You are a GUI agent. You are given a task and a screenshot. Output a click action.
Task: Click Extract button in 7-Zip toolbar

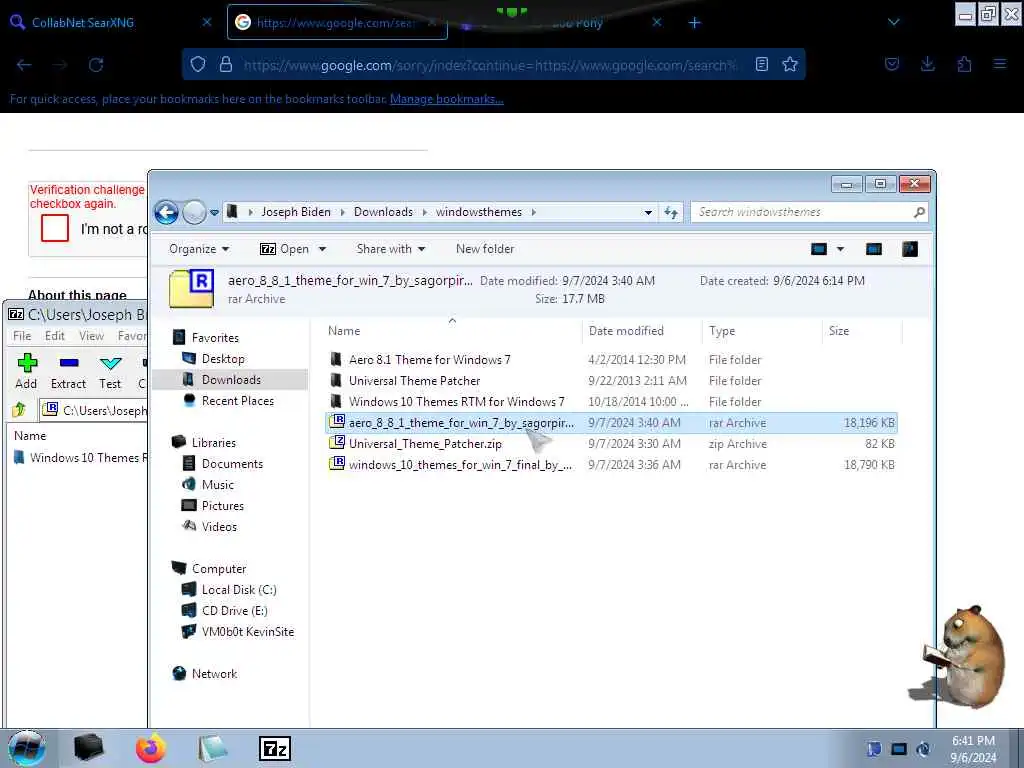pyautogui.click(x=68, y=371)
